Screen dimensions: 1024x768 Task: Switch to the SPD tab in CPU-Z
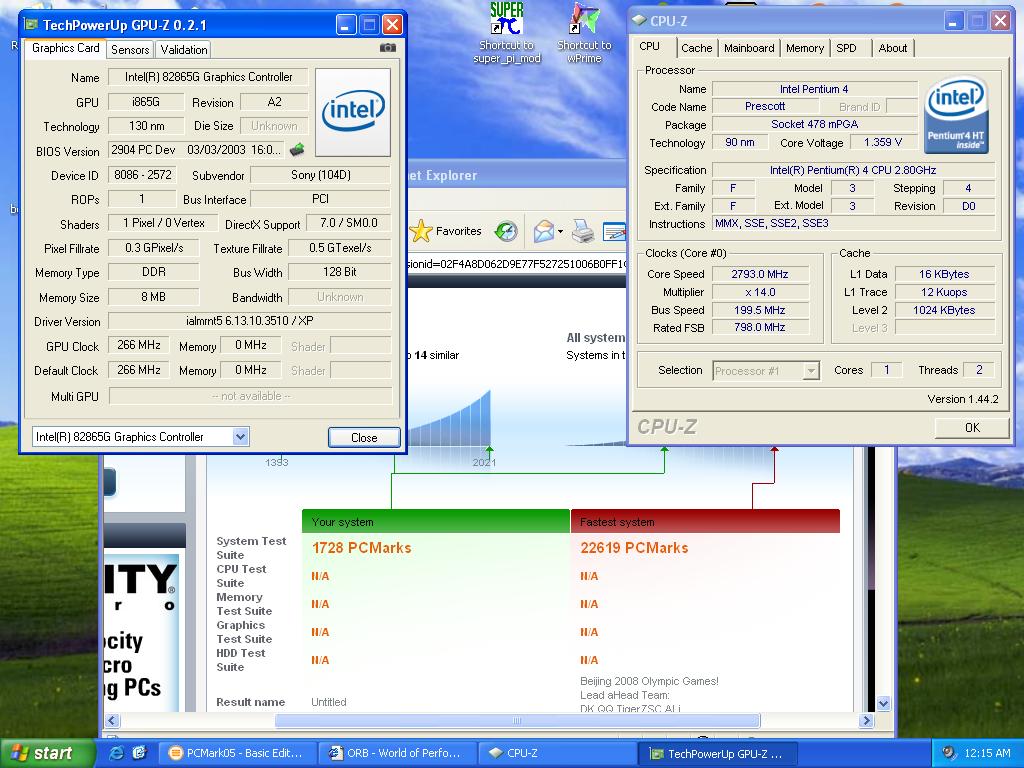846,48
